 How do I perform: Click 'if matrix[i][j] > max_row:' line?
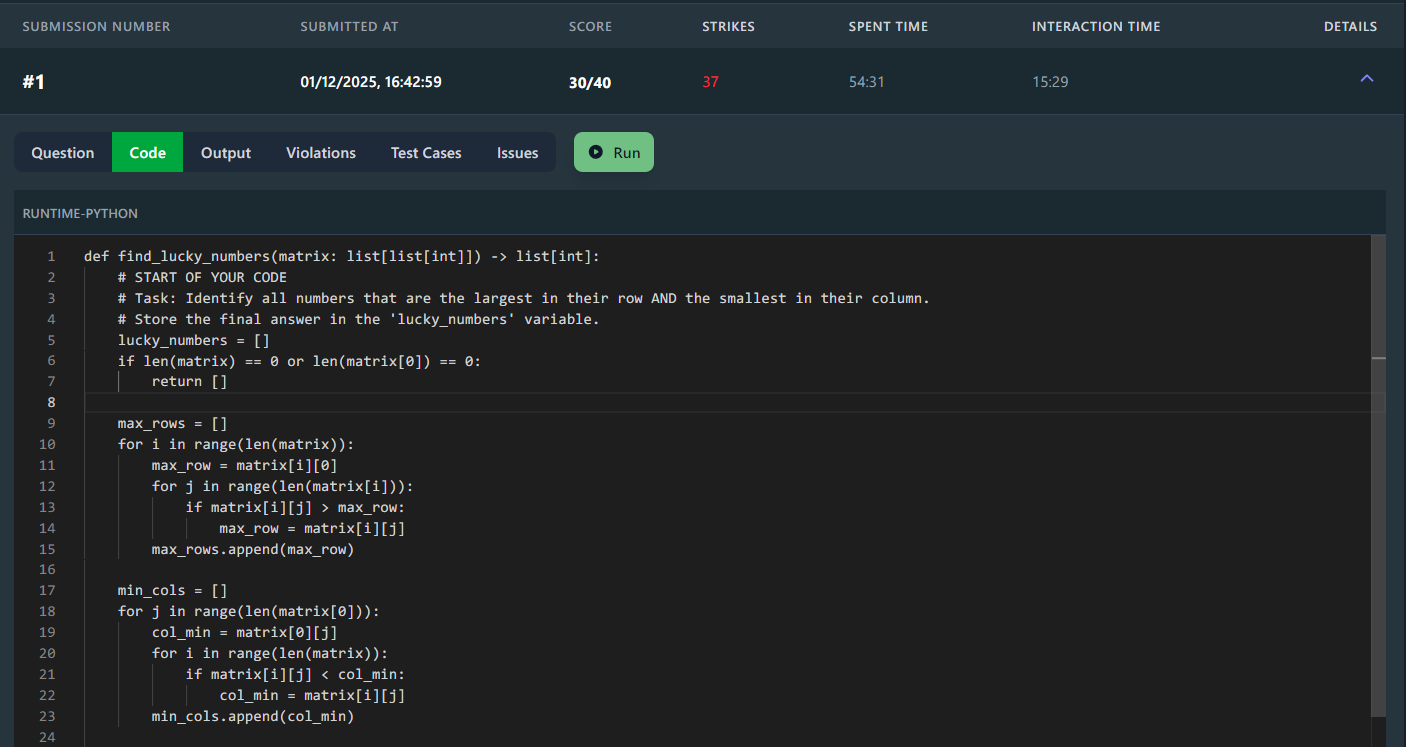(295, 507)
